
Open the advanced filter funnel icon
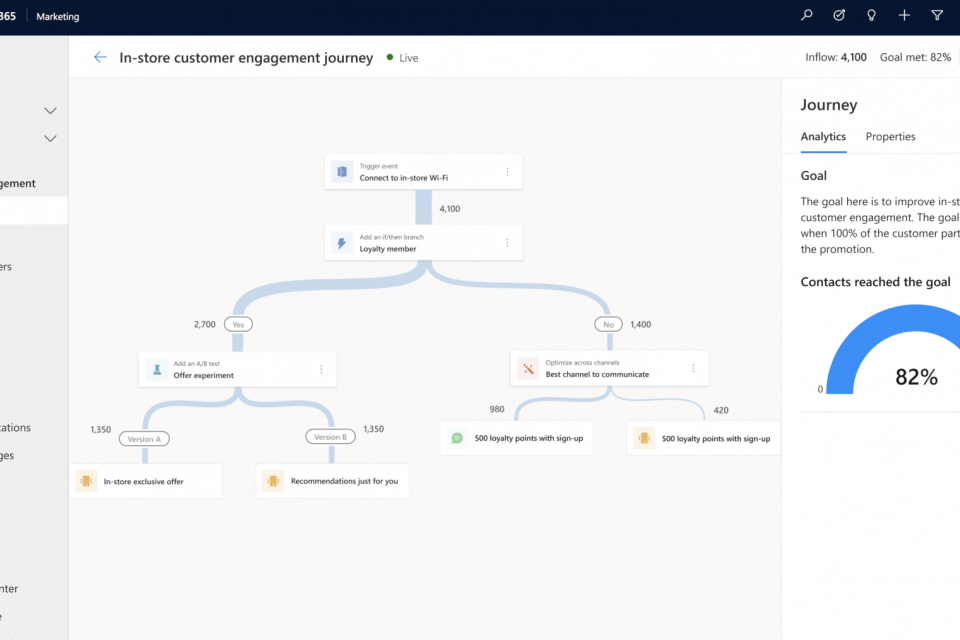pyautogui.click(x=937, y=16)
